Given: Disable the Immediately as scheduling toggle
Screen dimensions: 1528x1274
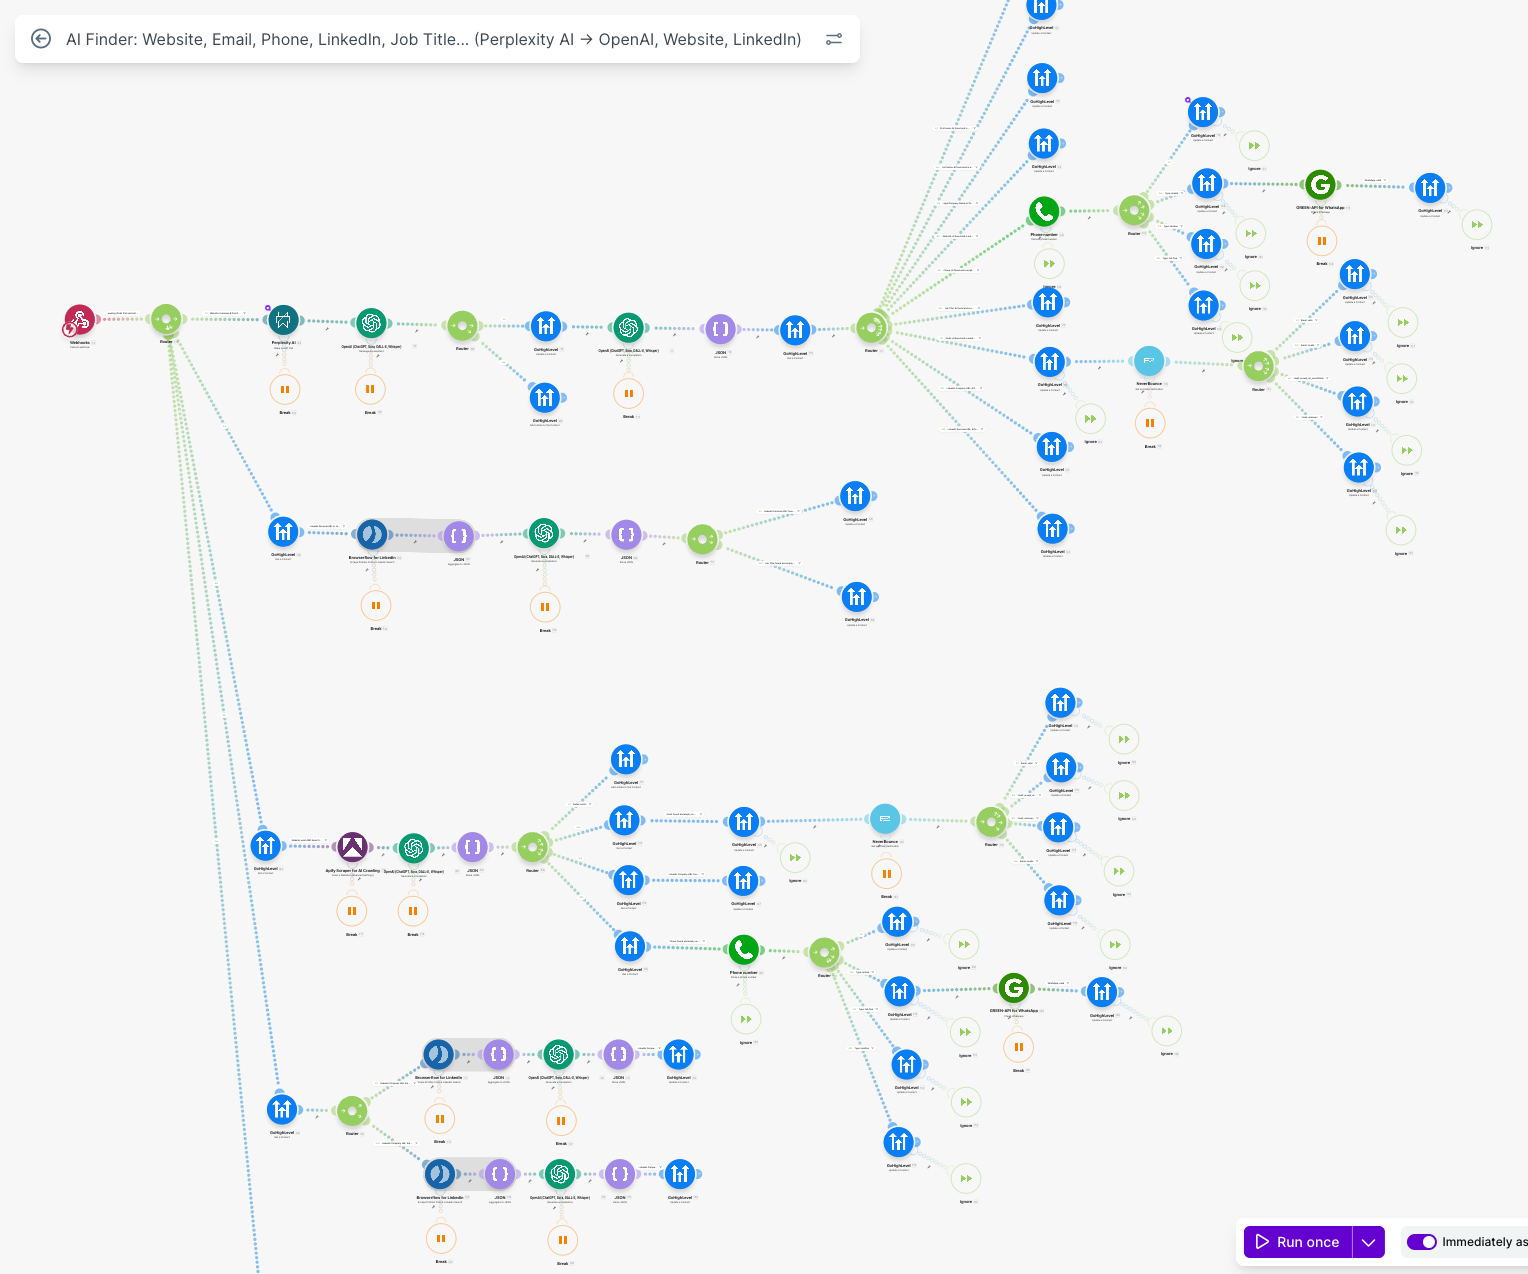Looking at the screenshot, I should (1421, 1242).
